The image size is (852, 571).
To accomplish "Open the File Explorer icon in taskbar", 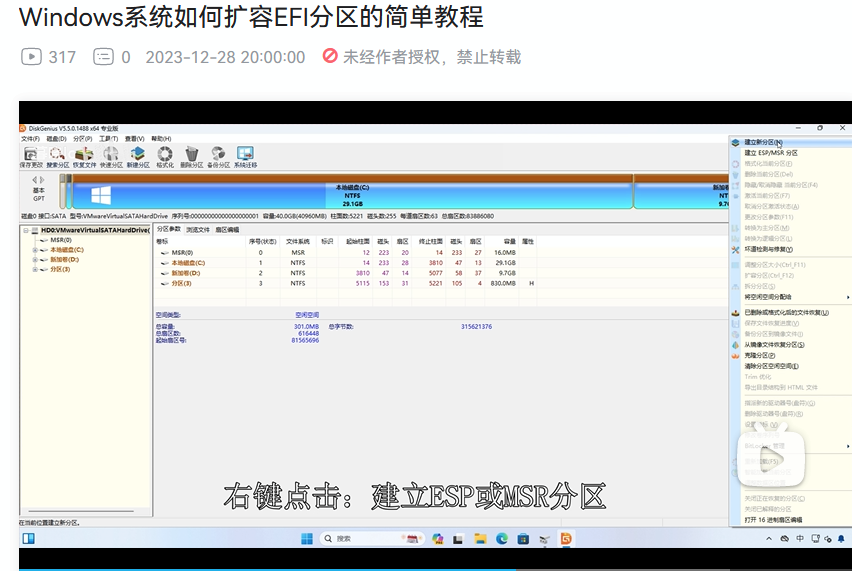I will pyautogui.click(x=480, y=538).
